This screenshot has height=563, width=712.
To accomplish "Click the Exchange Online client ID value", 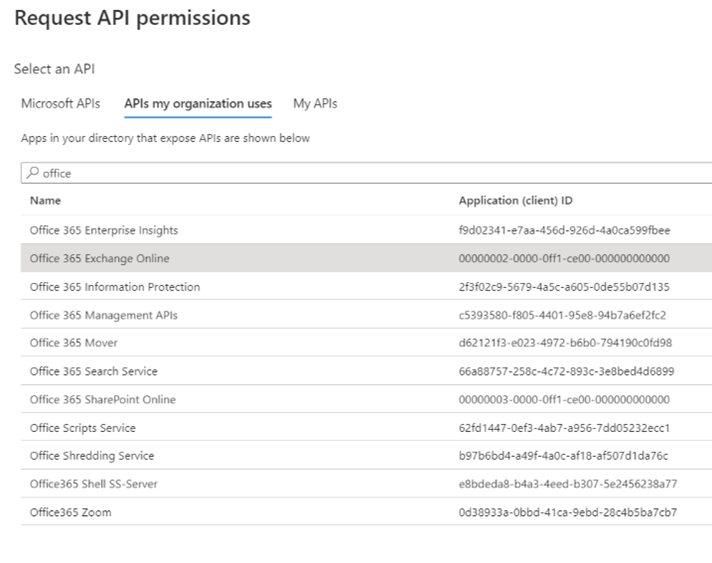I will pos(564,258).
